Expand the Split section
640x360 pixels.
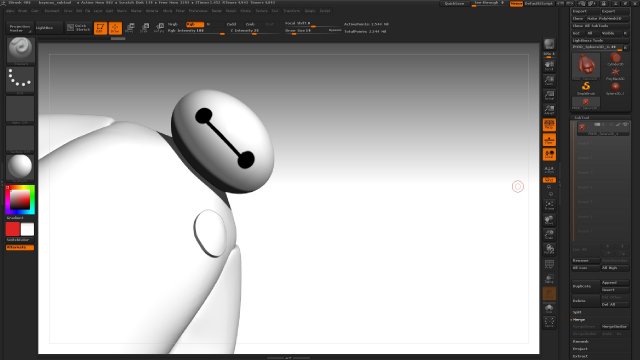577,312
